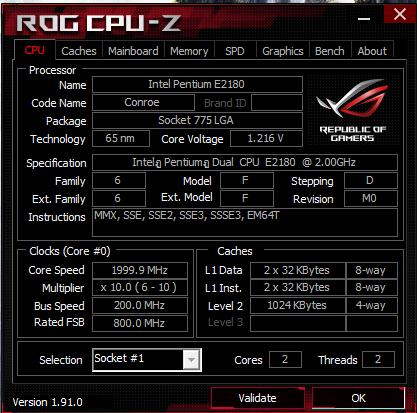
Task: Click the Republic of Gamers logo
Action: click(353, 110)
